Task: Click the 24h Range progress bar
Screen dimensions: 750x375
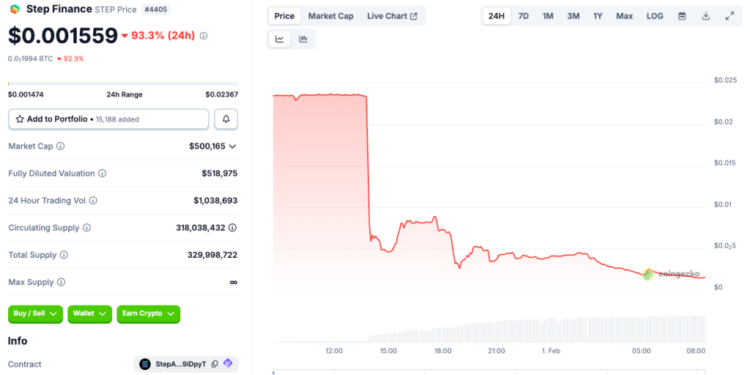Action: (x=123, y=84)
